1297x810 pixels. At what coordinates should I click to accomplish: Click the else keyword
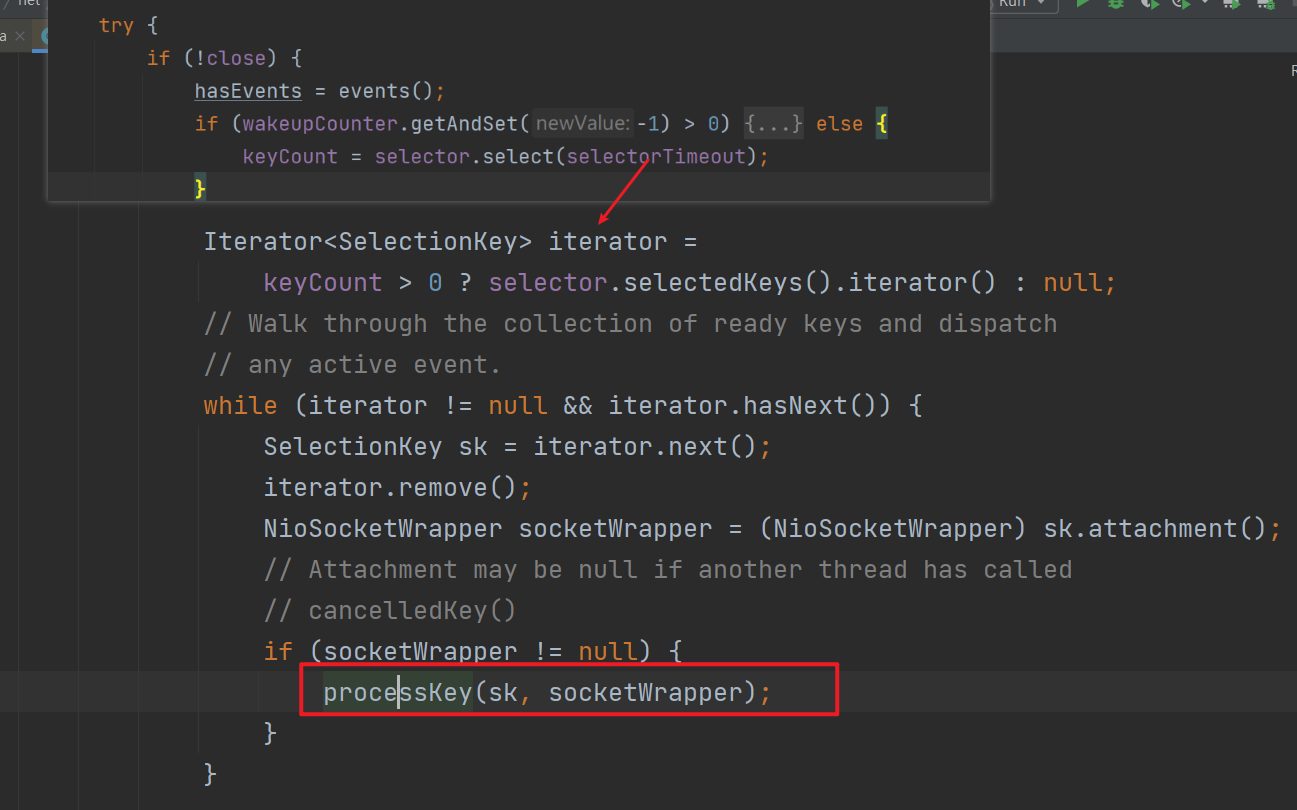(x=839, y=124)
